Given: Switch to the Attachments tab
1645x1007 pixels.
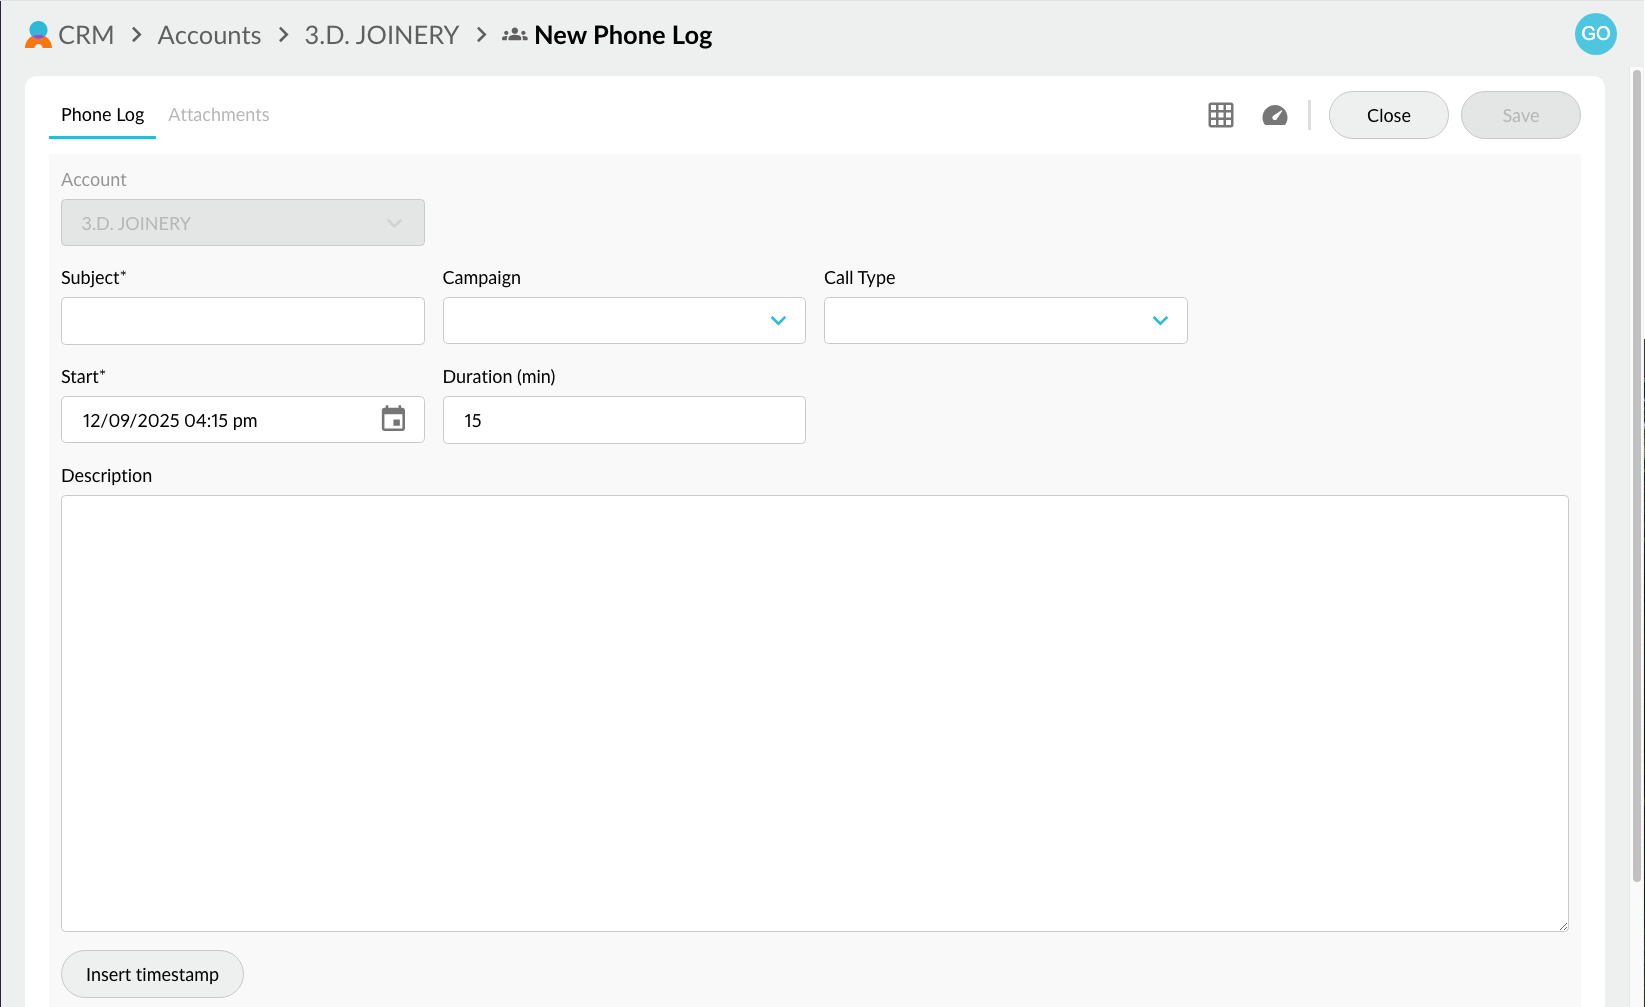Looking at the screenshot, I should point(218,115).
